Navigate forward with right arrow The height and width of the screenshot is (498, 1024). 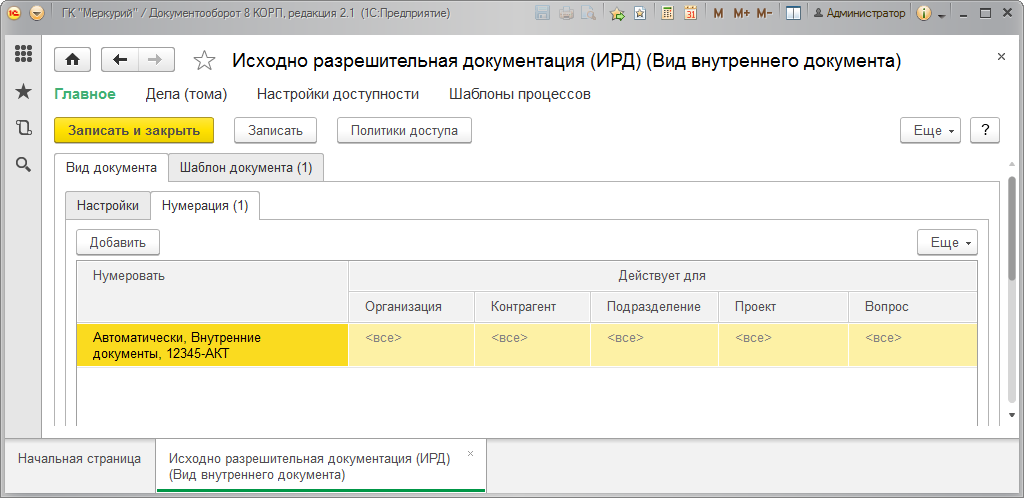tap(156, 60)
